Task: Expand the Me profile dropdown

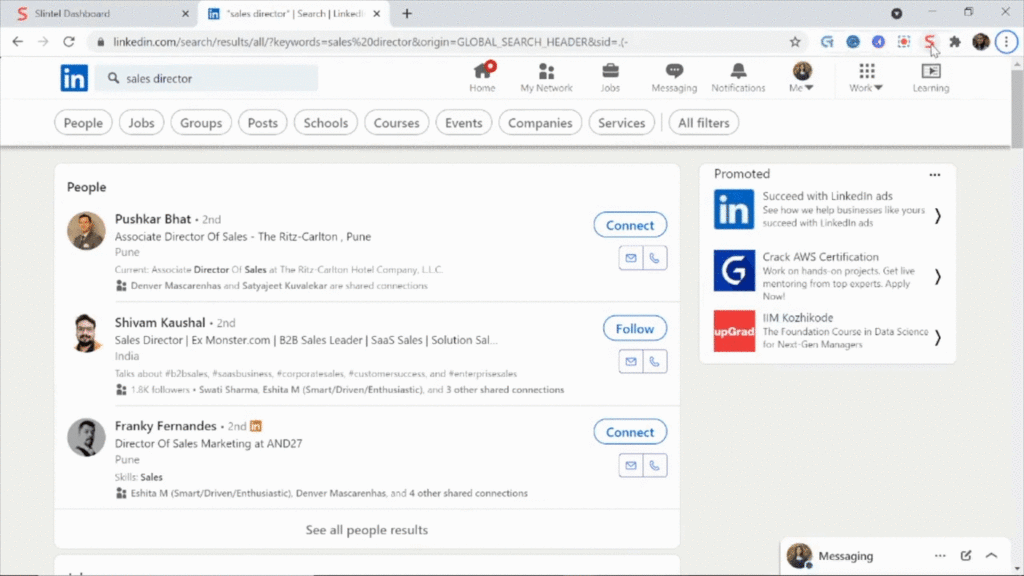Action: tap(802, 77)
